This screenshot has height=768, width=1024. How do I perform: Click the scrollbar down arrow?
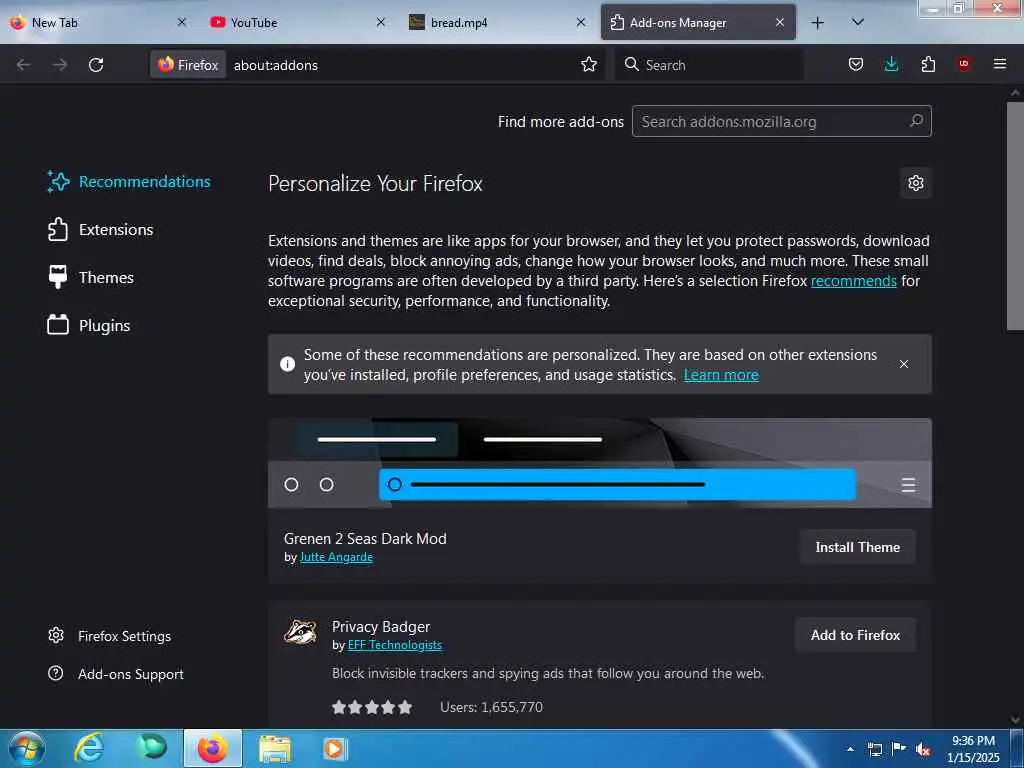point(1015,720)
